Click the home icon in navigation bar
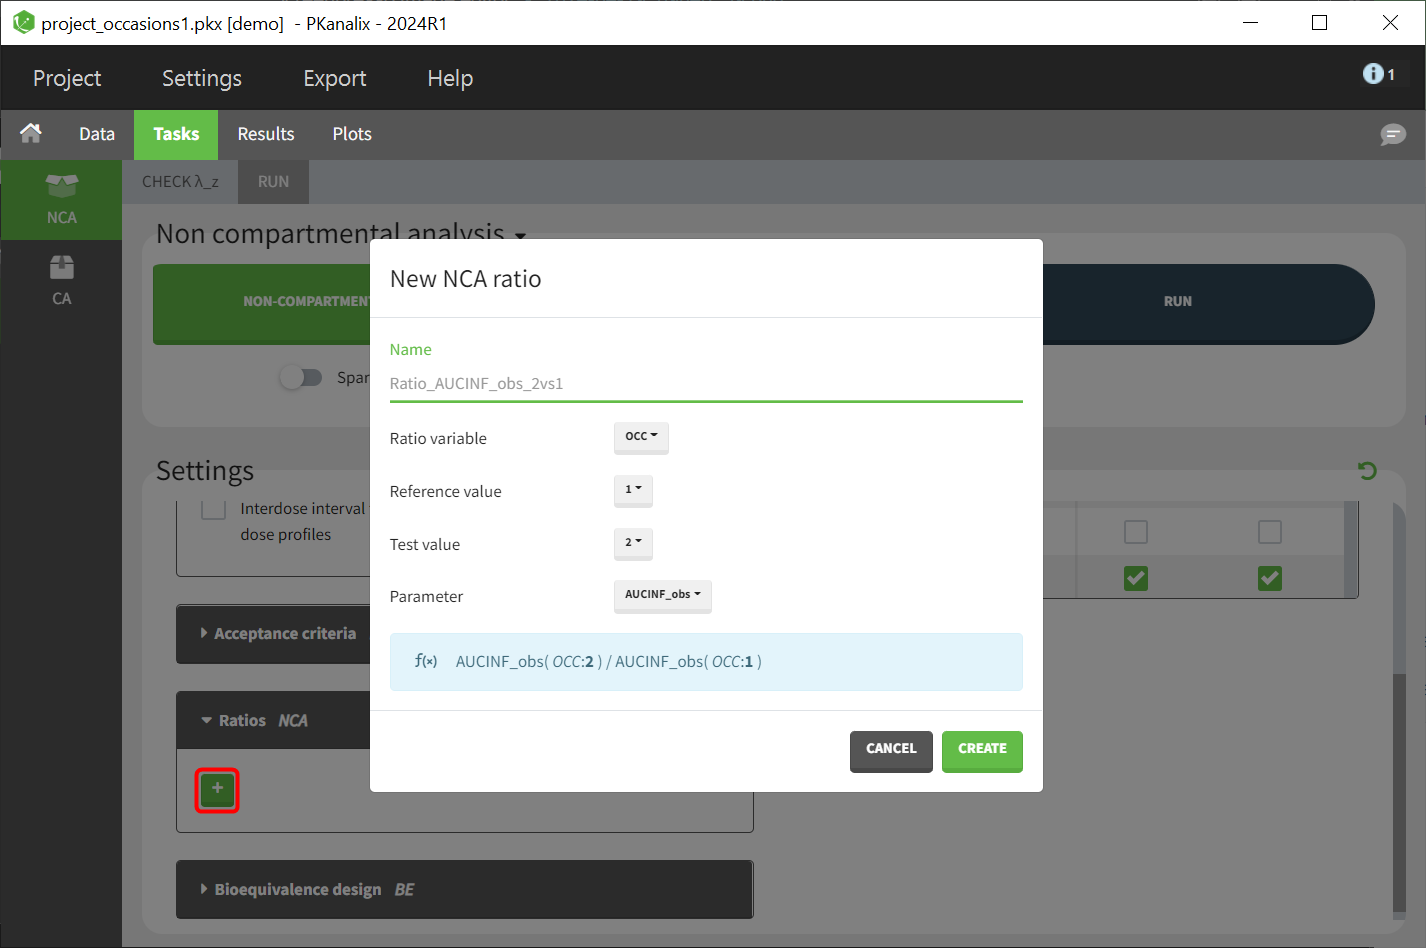The width and height of the screenshot is (1426, 948). click(x=31, y=133)
